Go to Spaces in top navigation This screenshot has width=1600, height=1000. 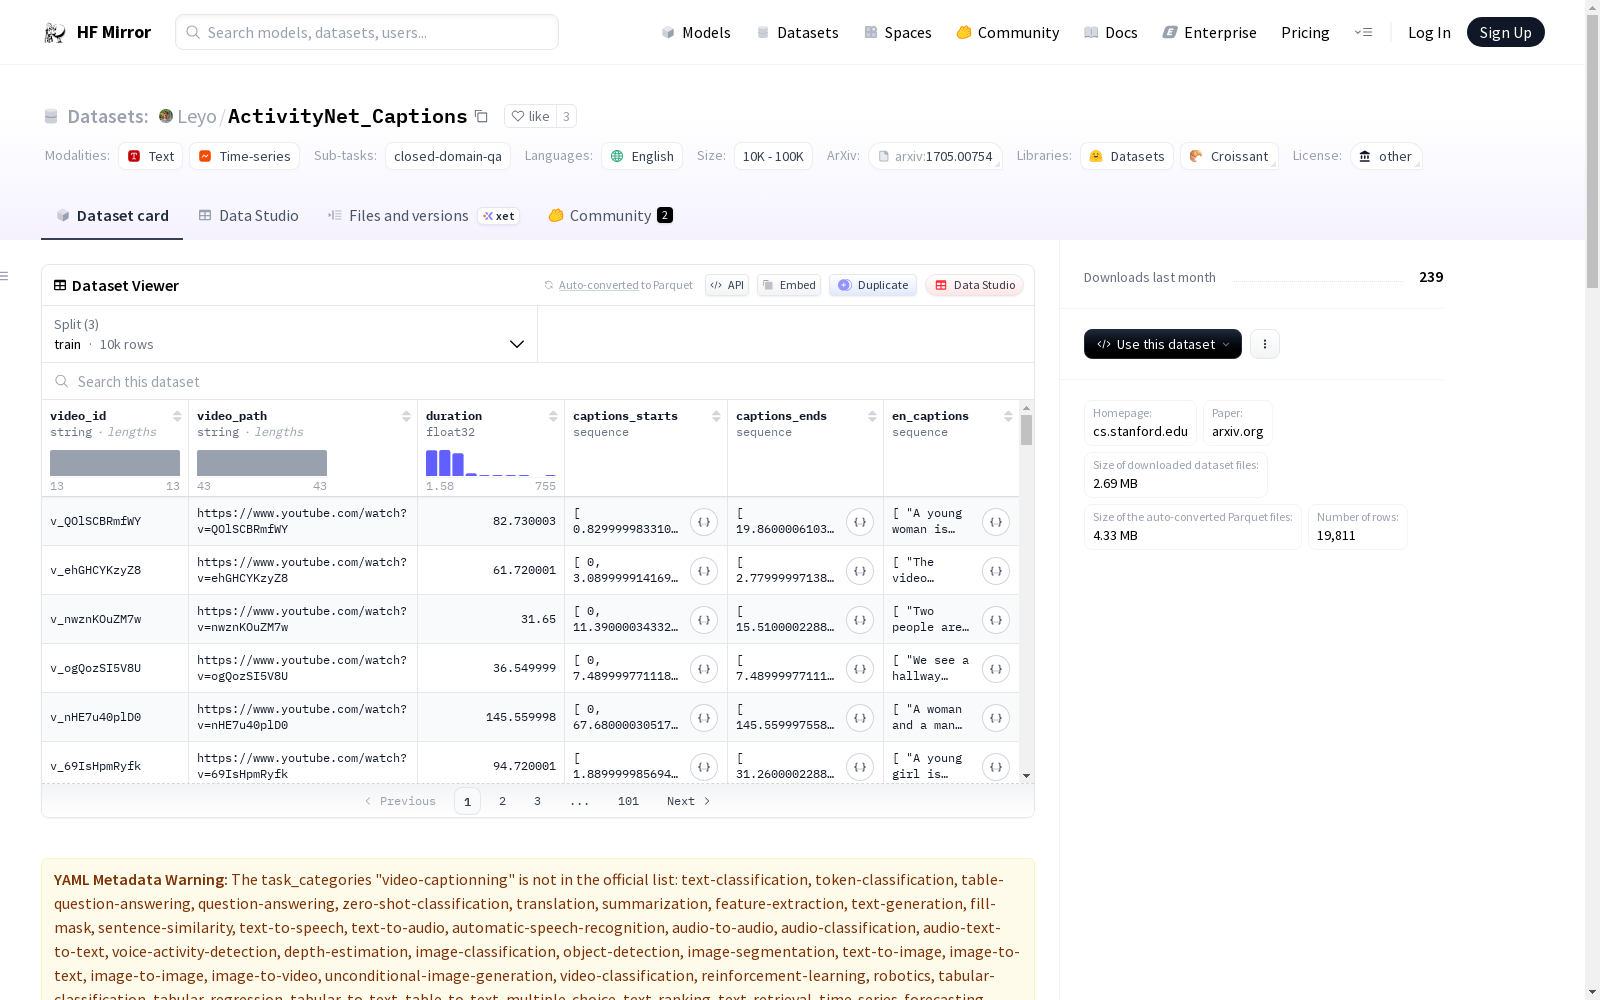(x=898, y=33)
